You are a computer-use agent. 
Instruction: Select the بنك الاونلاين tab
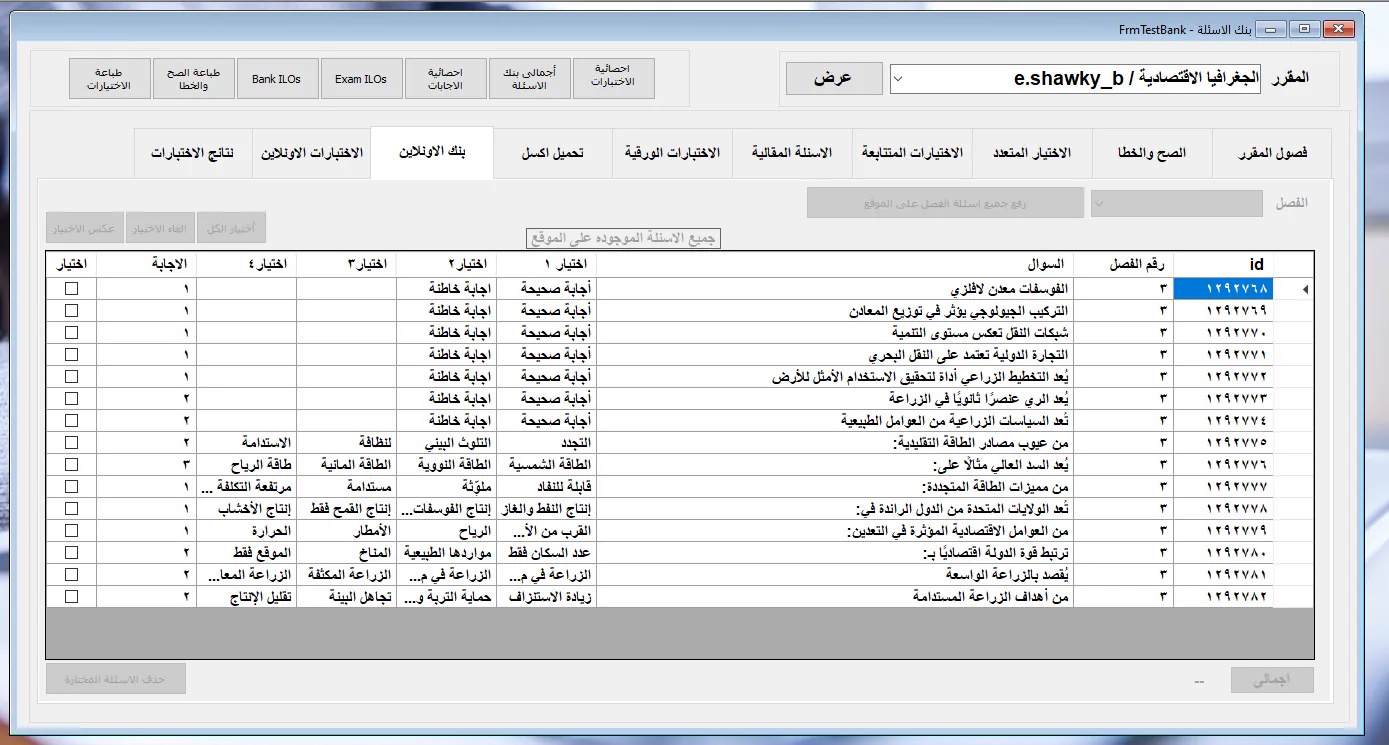(432, 152)
